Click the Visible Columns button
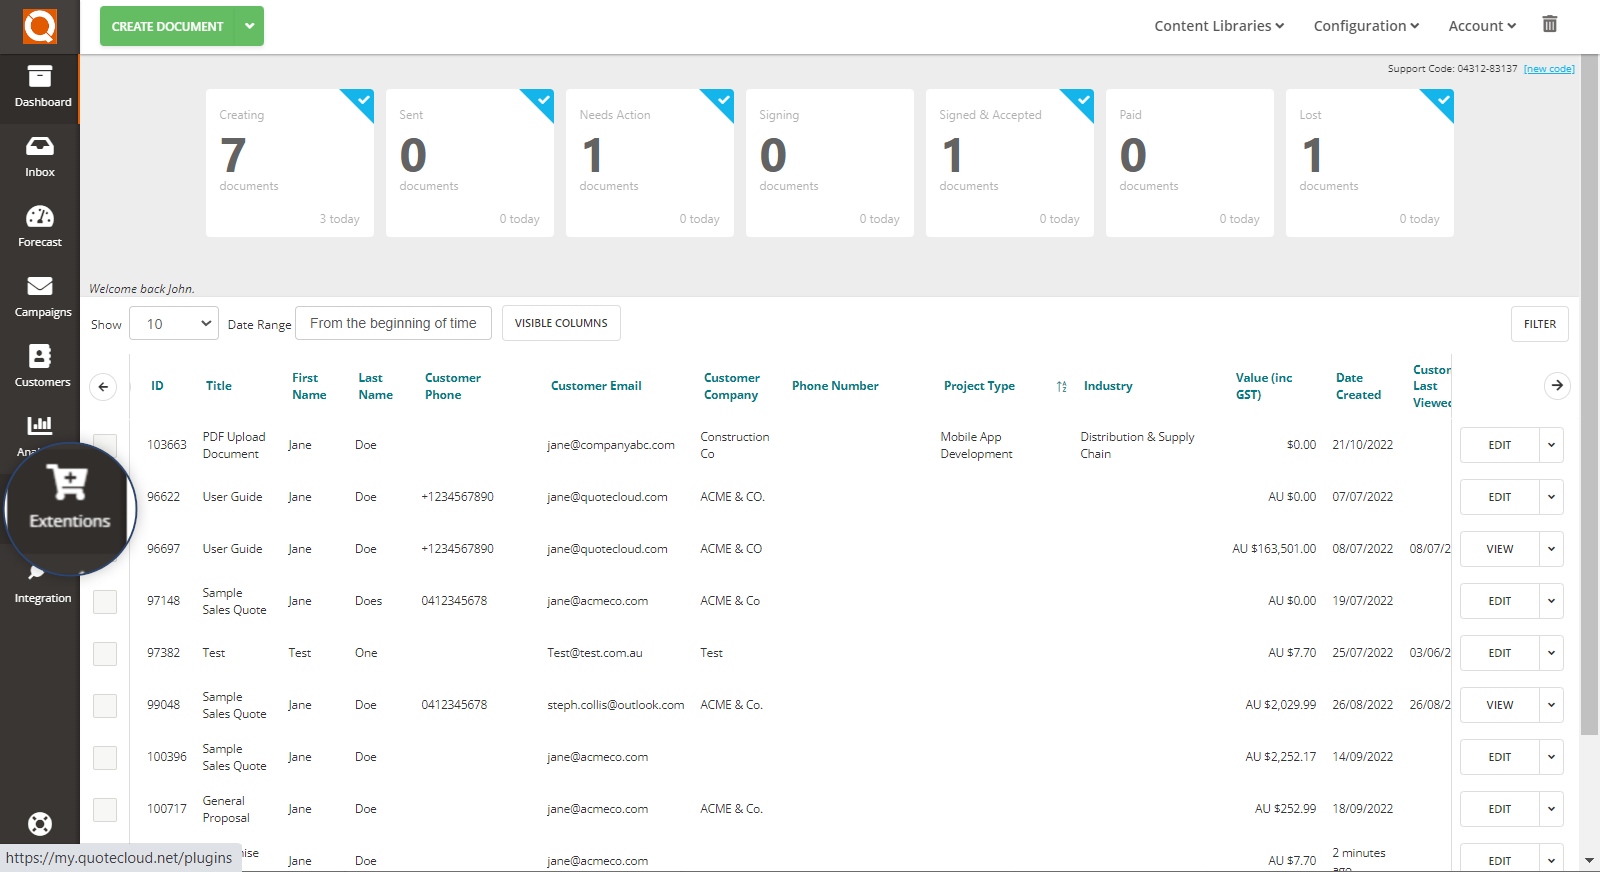Screen dimensions: 1600x872 click(561, 323)
